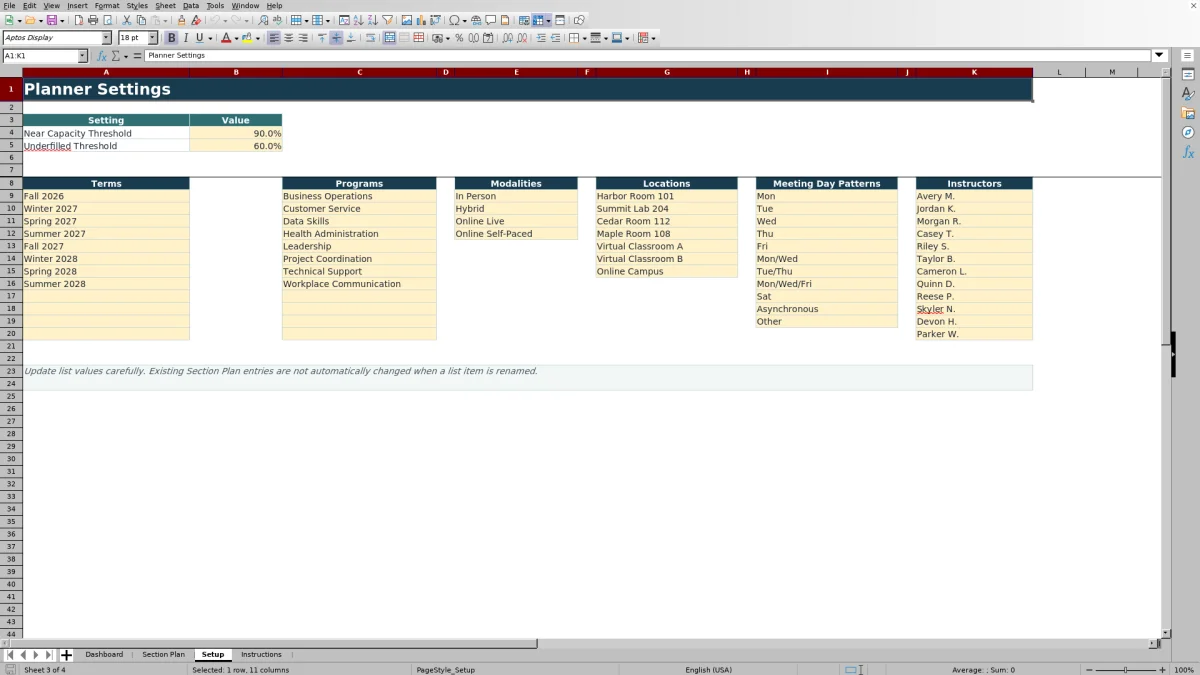Image resolution: width=1200 pixels, height=675 pixels.
Task: Click the Align Top icon
Action: point(322,38)
